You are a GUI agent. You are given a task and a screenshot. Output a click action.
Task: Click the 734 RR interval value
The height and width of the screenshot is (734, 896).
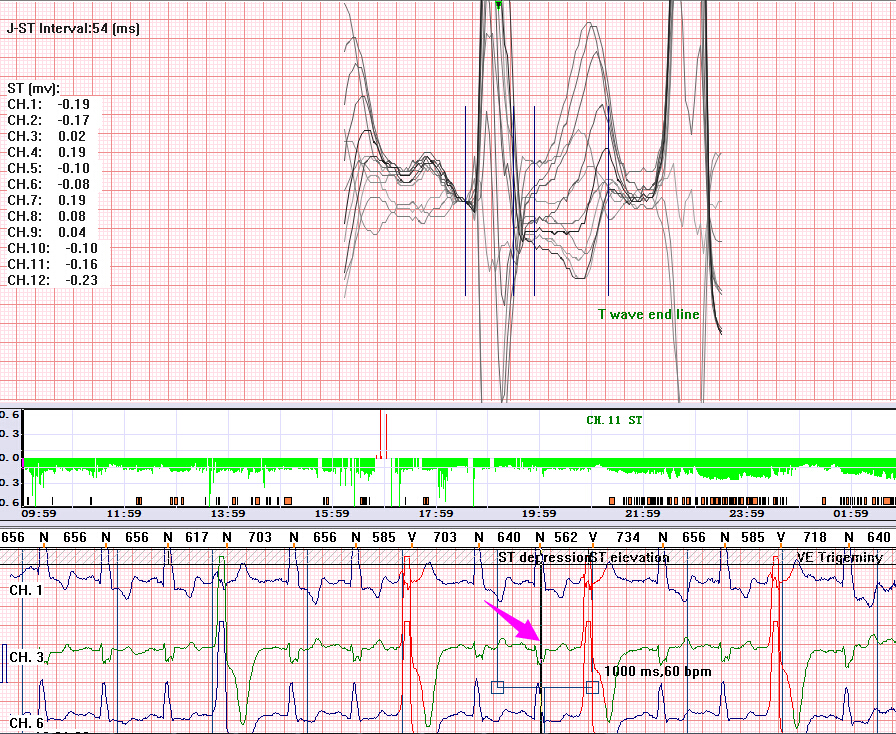click(628, 537)
